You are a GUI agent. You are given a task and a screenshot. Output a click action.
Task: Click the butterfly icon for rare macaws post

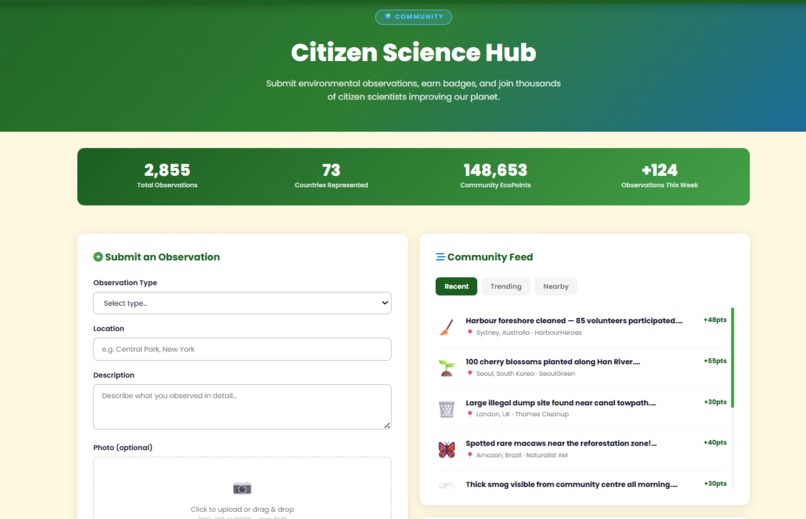(447, 450)
